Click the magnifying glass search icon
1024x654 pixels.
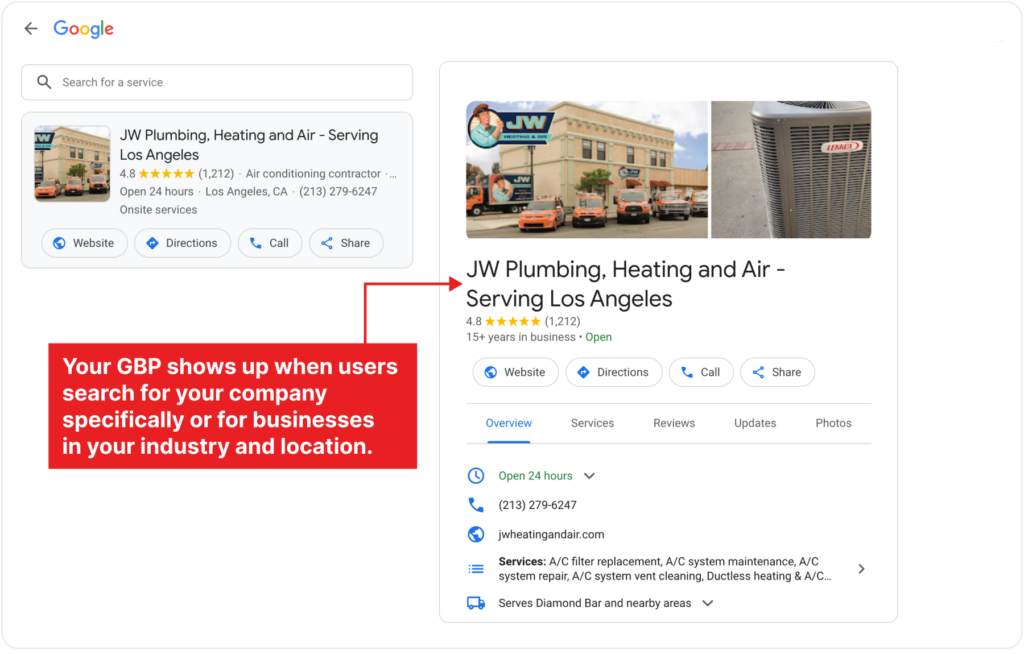pos(44,81)
